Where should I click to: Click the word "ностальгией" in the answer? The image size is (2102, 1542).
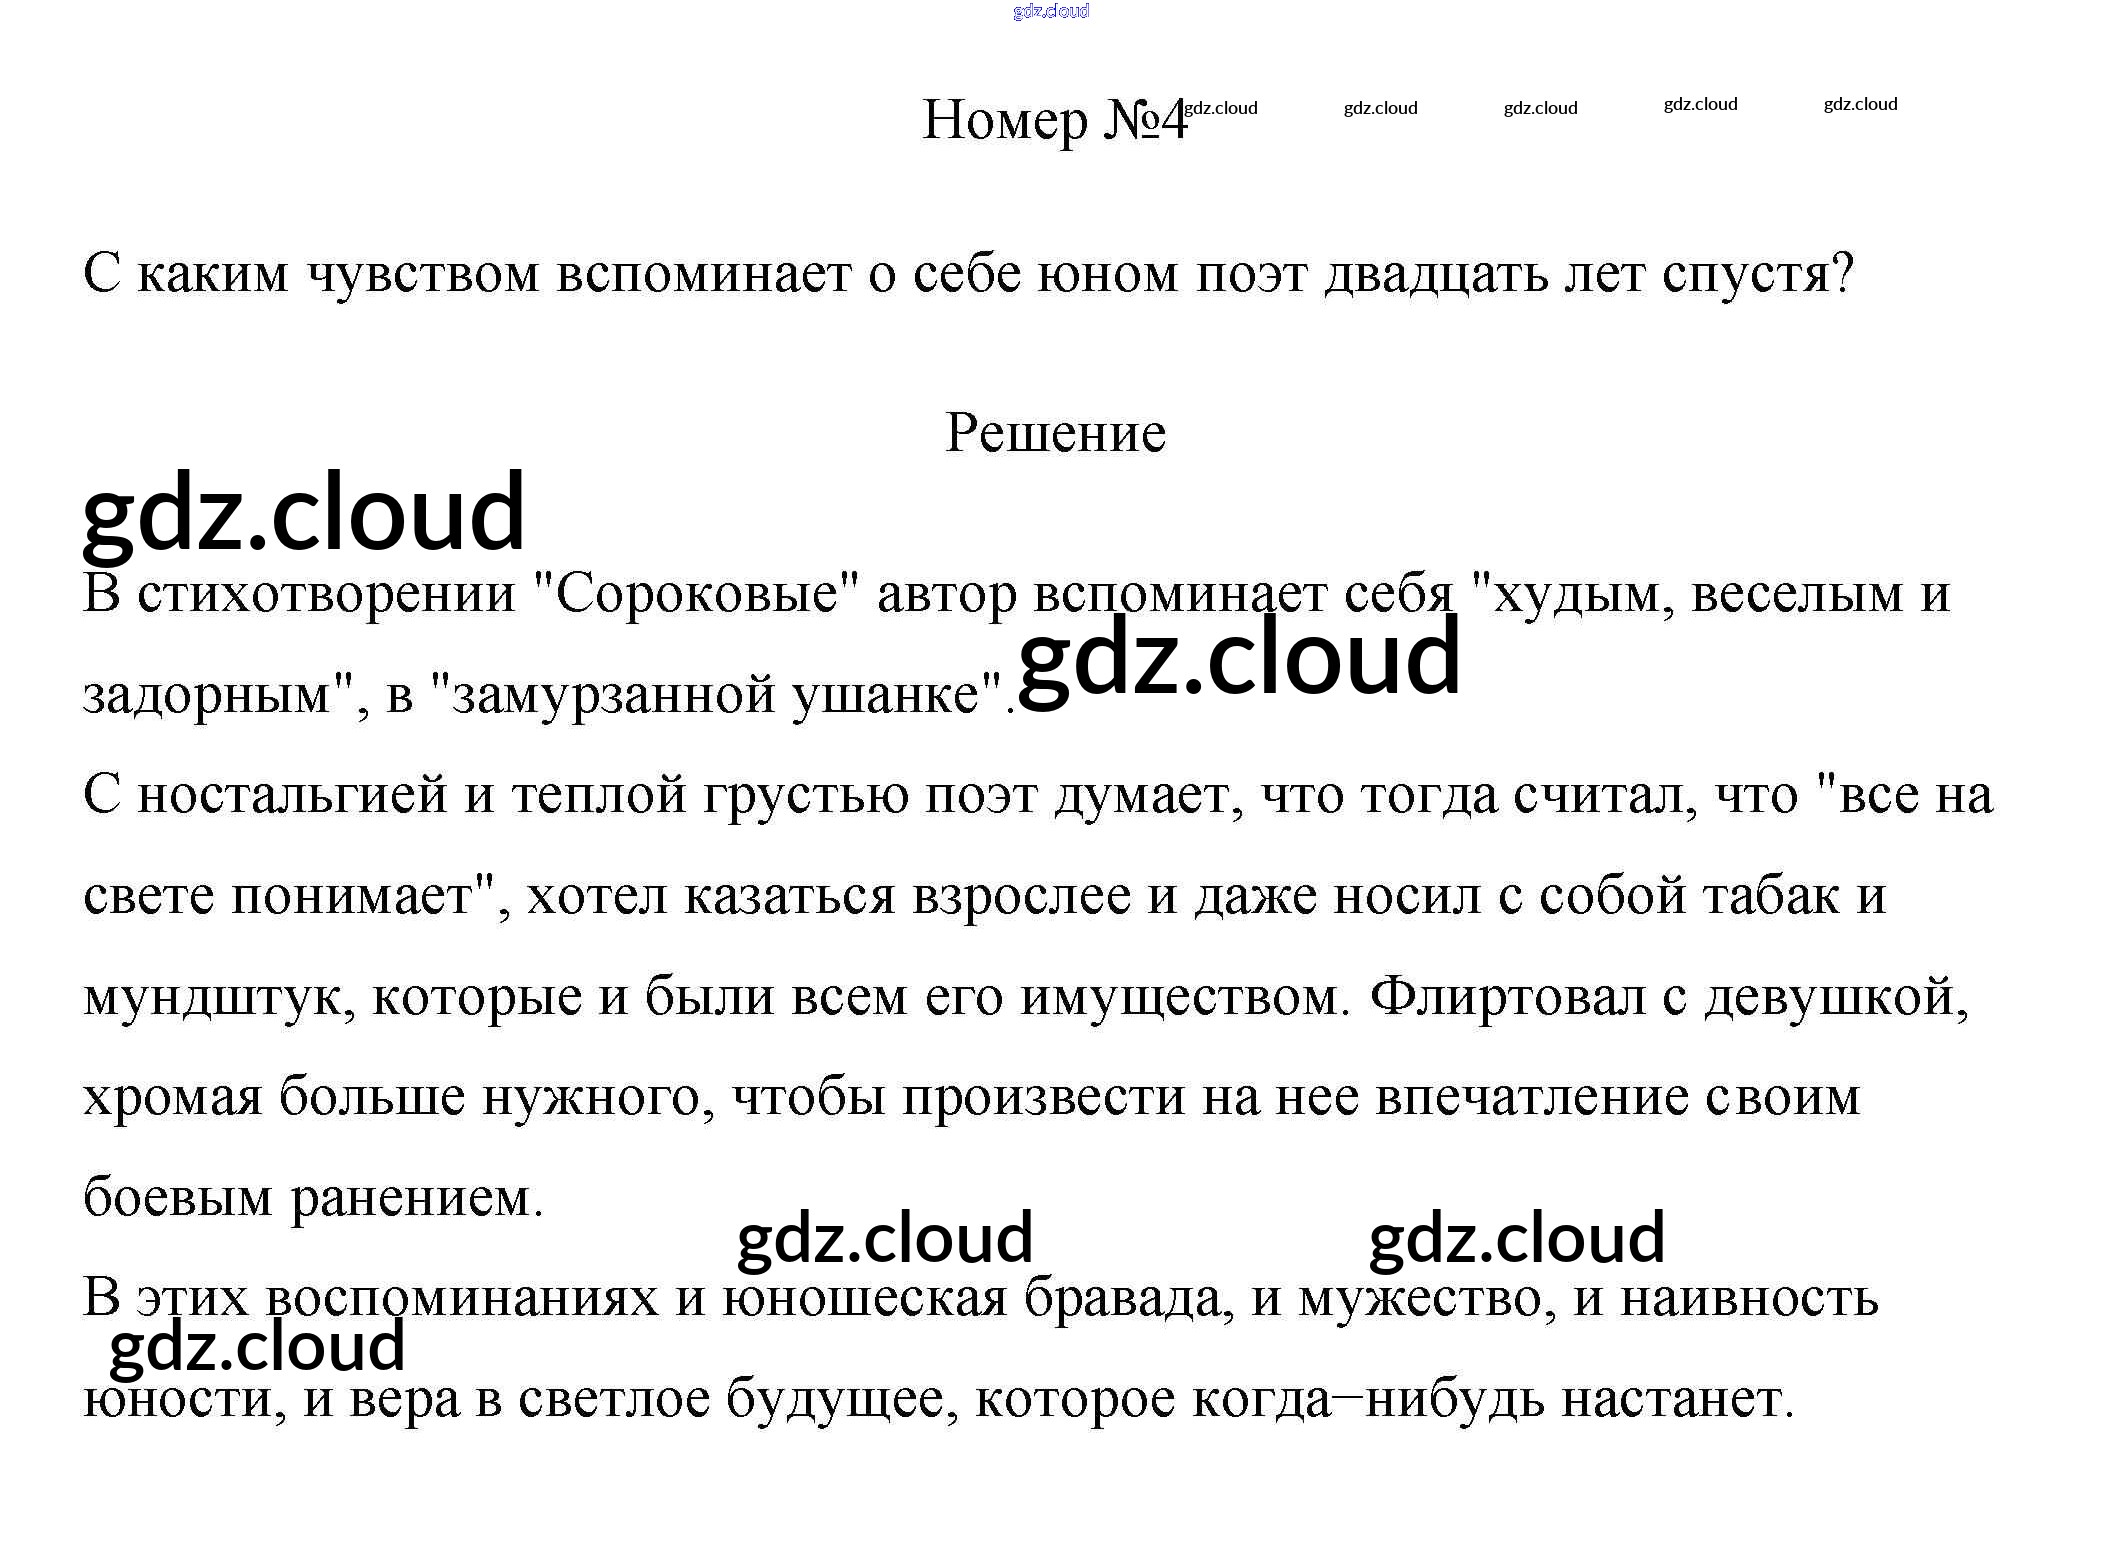click(292, 796)
